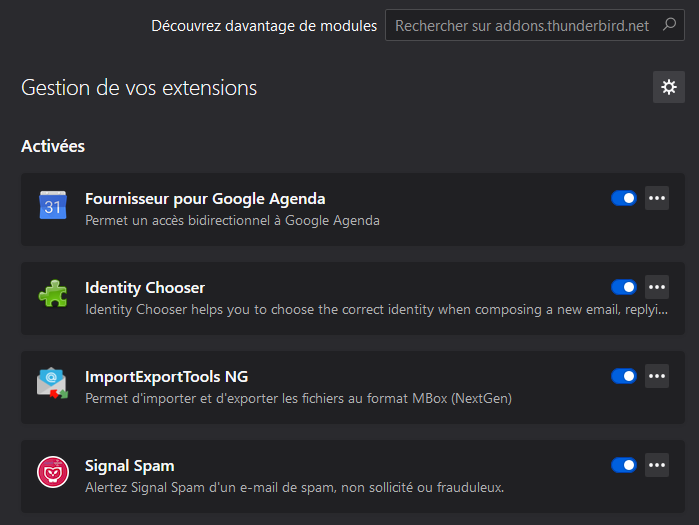Click the magnifier search icon
The image size is (699, 525).
[x=670, y=25]
